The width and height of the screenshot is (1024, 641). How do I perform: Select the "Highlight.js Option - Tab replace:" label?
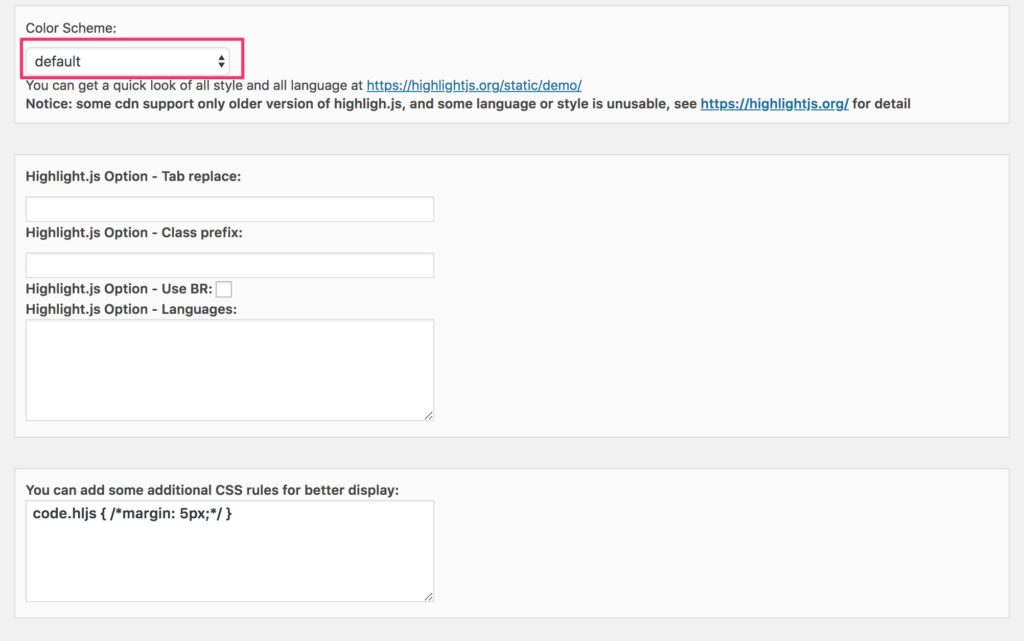click(133, 176)
